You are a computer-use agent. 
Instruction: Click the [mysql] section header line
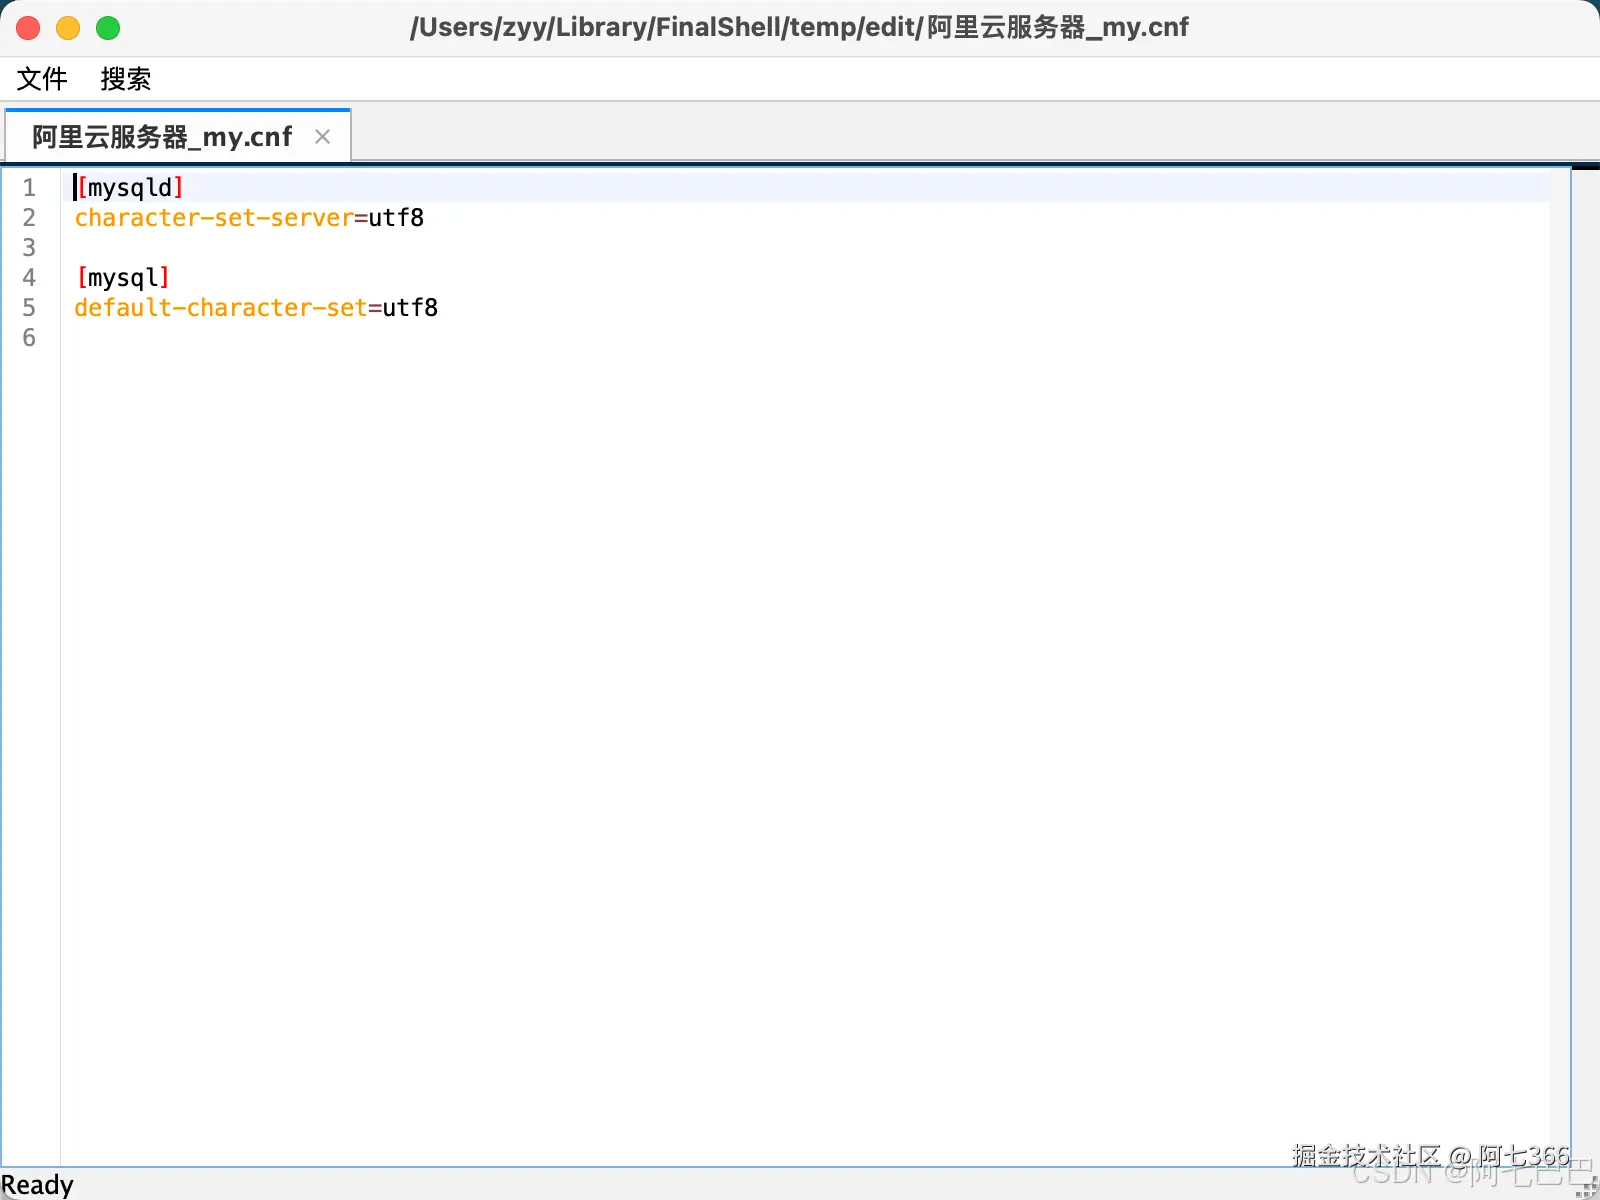123,278
